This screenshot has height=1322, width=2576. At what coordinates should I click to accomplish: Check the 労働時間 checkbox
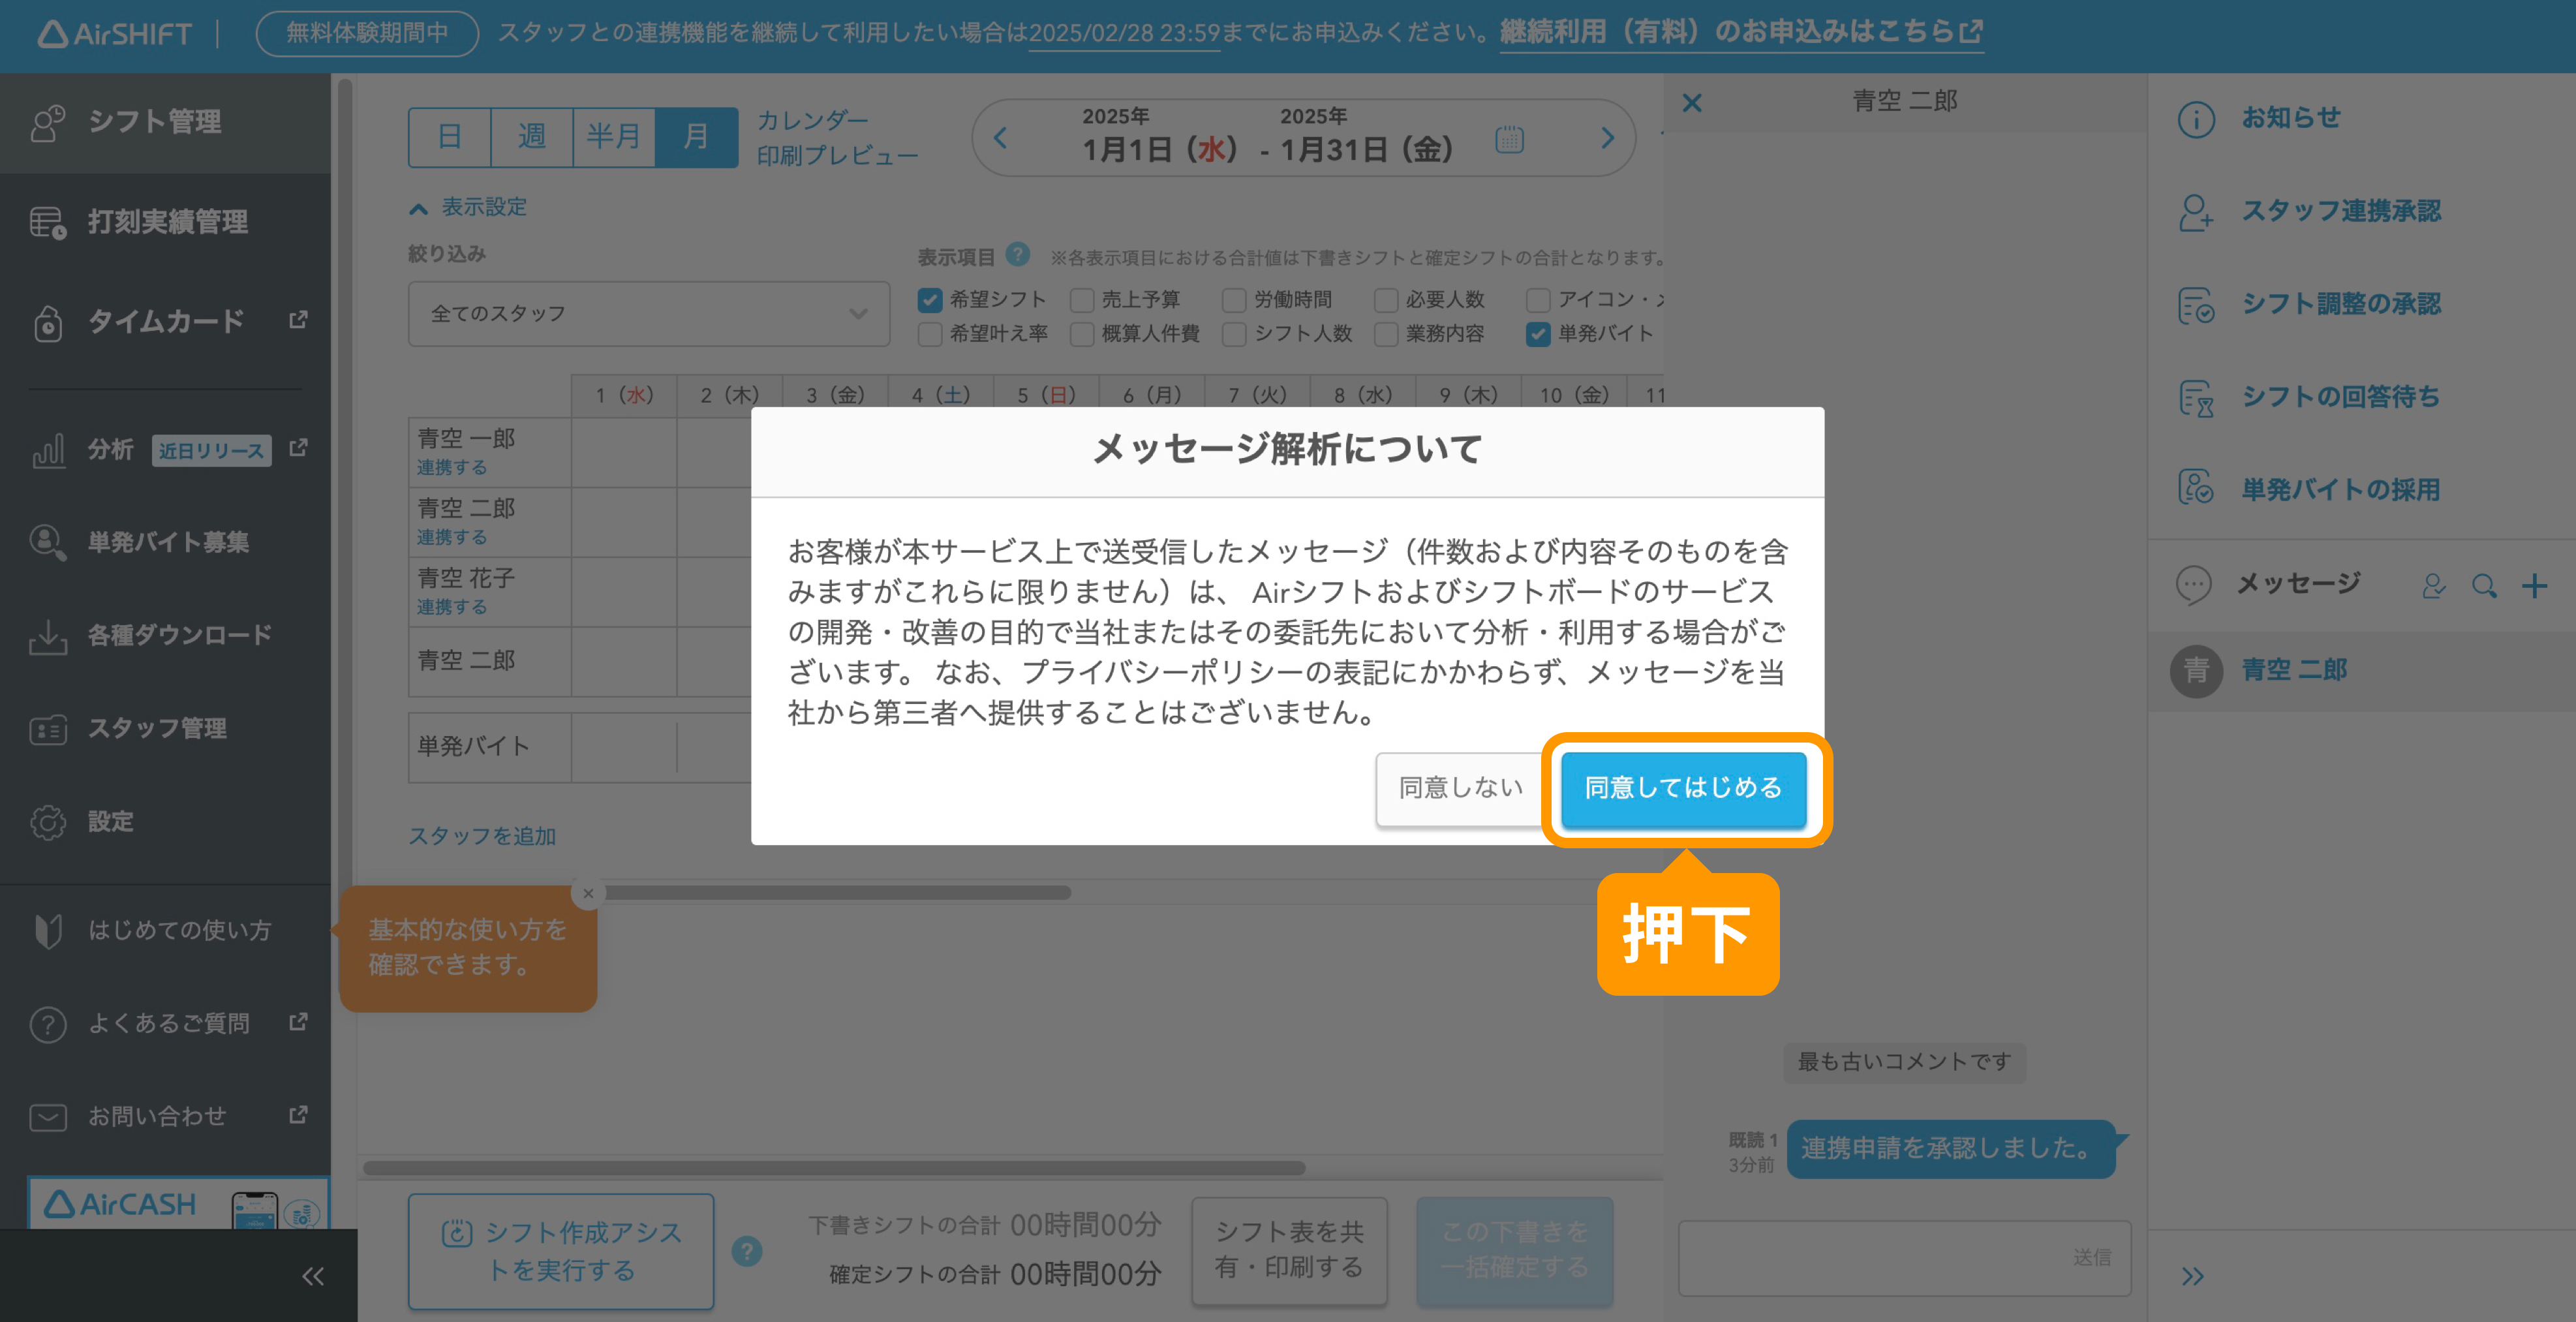pyautogui.click(x=1234, y=300)
